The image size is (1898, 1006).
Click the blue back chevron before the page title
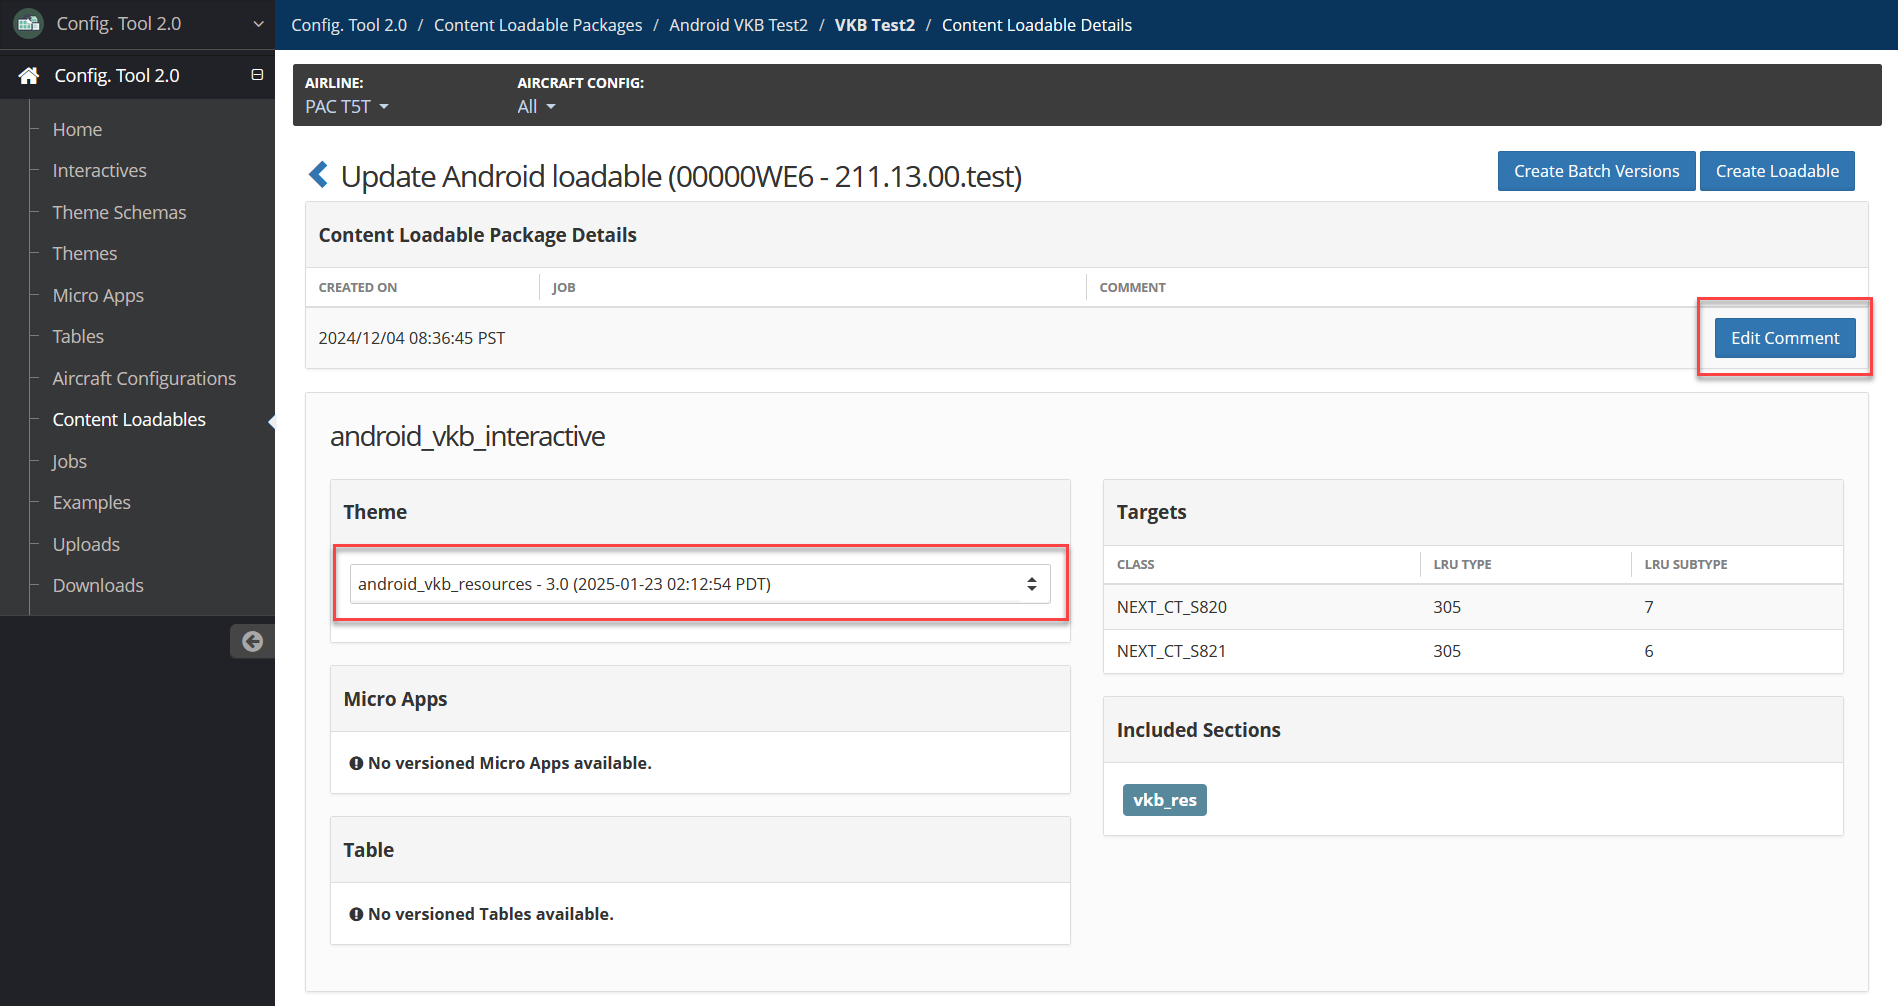318,174
